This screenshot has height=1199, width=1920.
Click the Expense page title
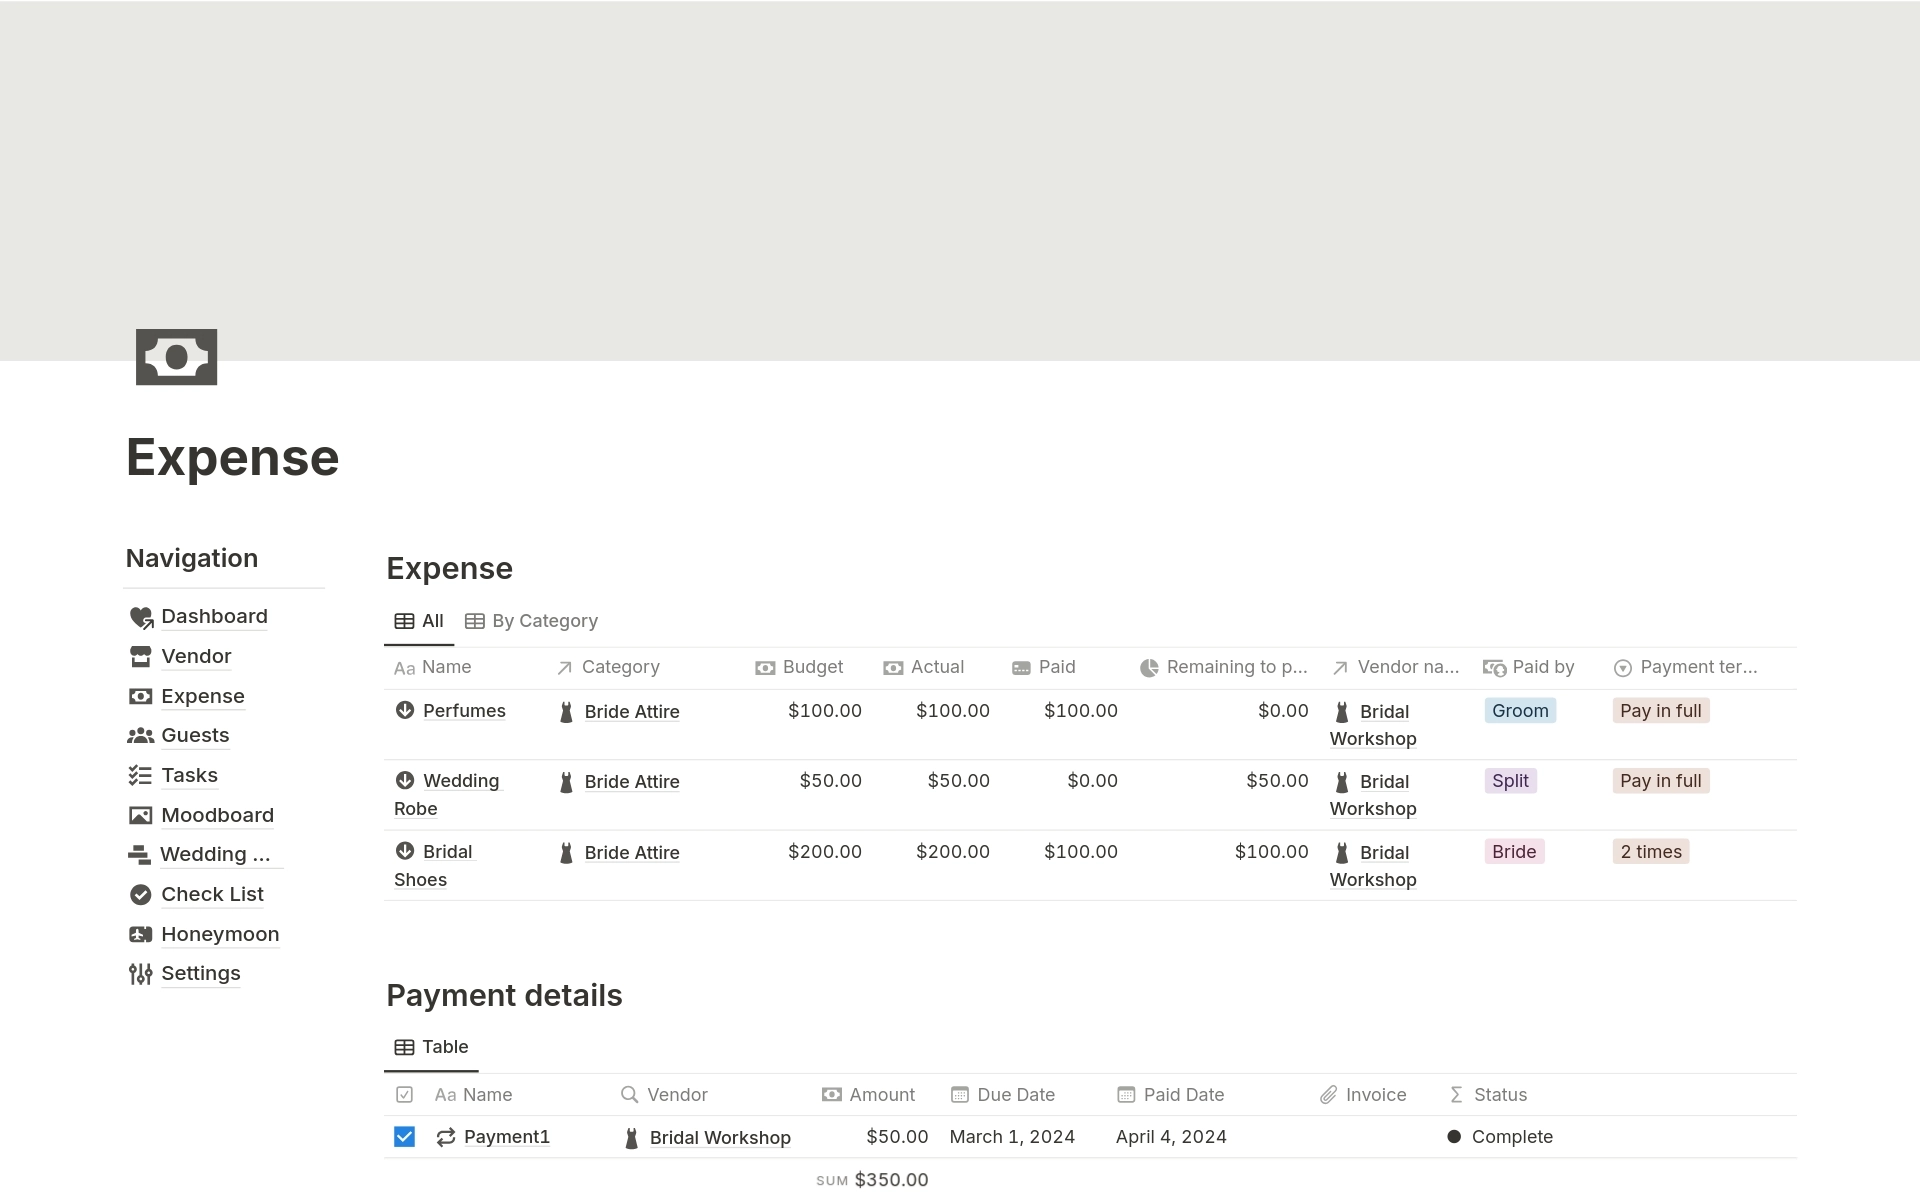coord(233,458)
